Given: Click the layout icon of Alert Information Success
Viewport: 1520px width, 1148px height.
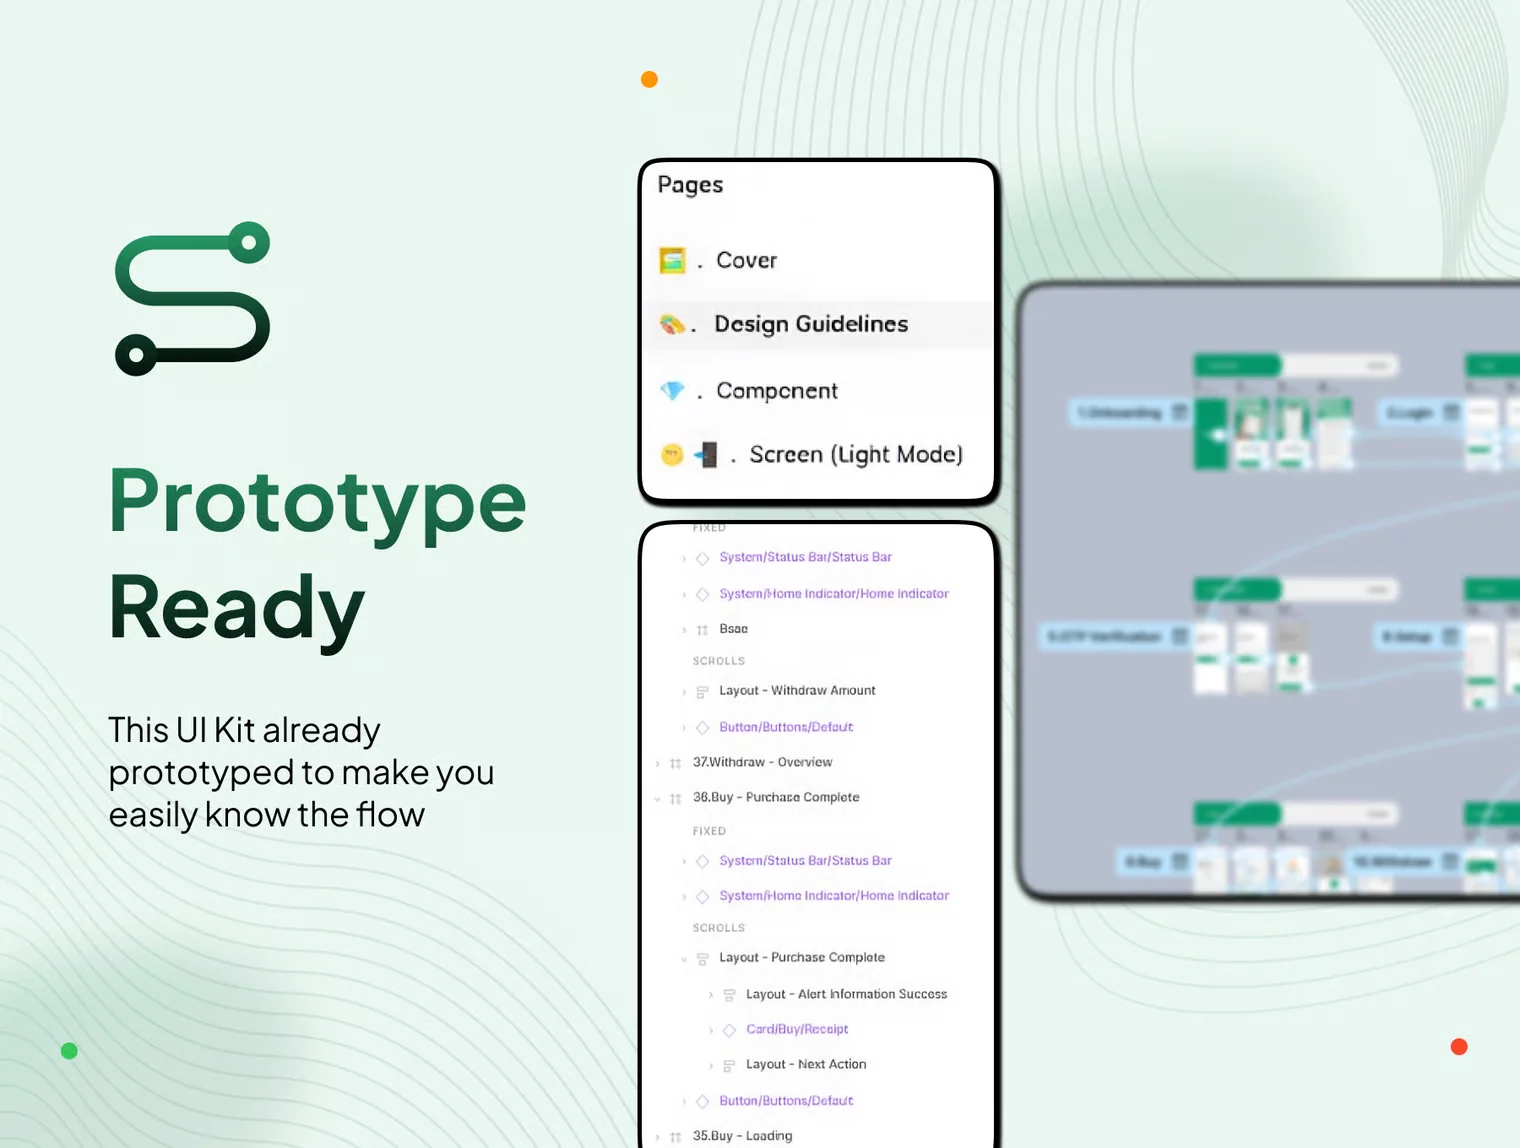Looking at the screenshot, I should pyautogui.click(x=729, y=995).
